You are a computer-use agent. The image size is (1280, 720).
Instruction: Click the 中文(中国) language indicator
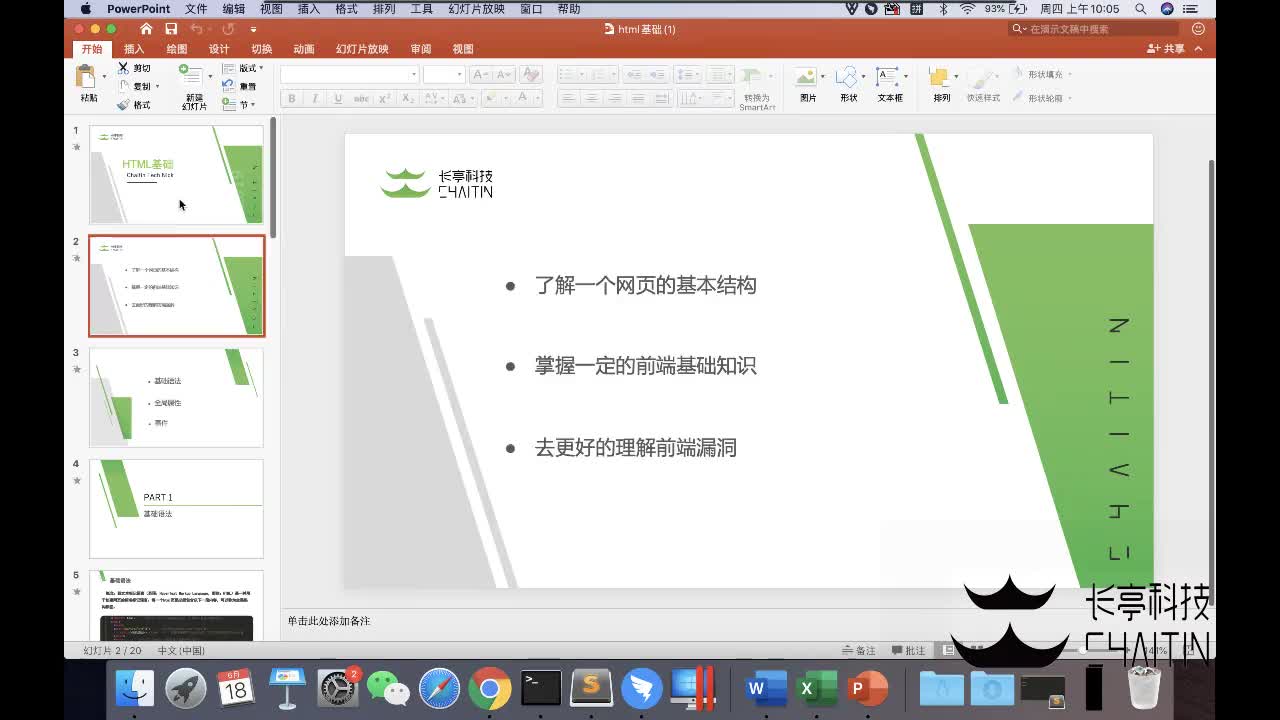(181, 650)
